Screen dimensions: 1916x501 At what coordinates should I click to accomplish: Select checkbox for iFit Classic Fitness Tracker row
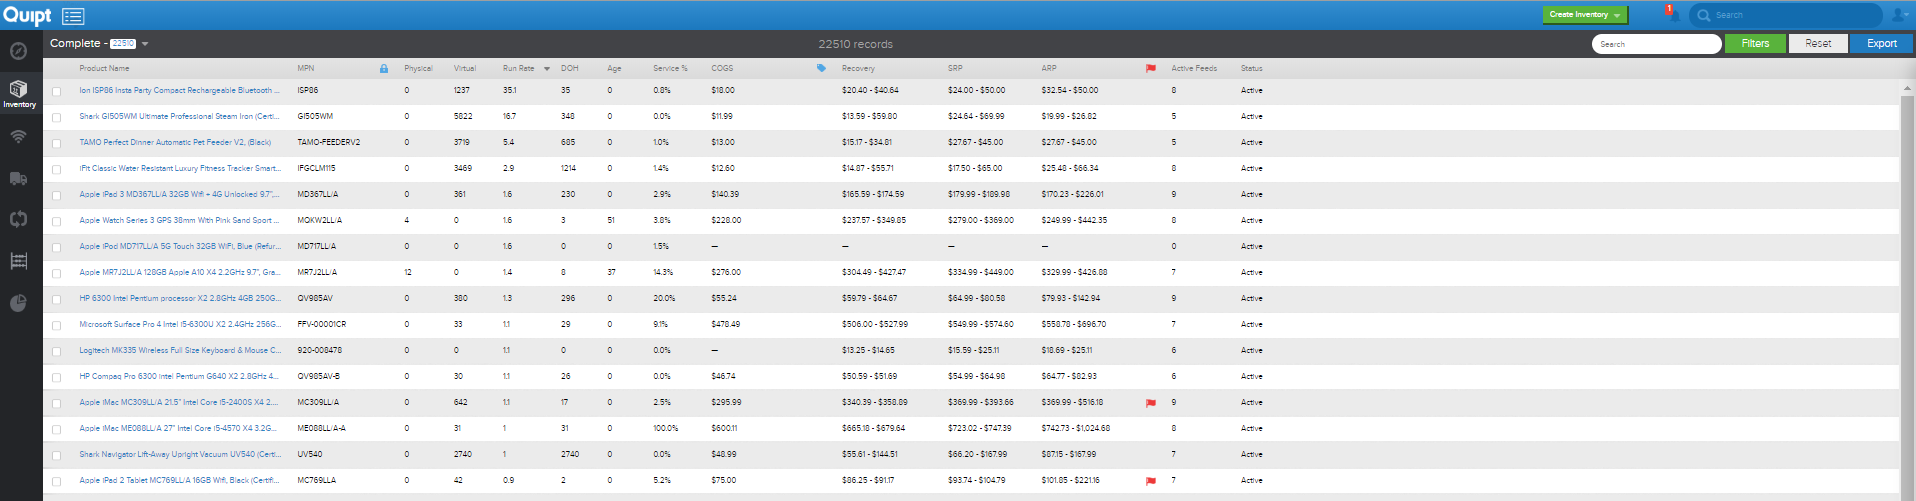tap(56, 169)
